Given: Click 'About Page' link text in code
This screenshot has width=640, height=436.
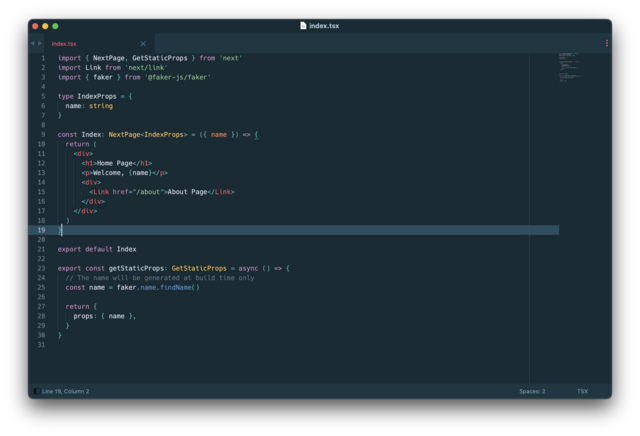Looking at the screenshot, I should (x=187, y=192).
